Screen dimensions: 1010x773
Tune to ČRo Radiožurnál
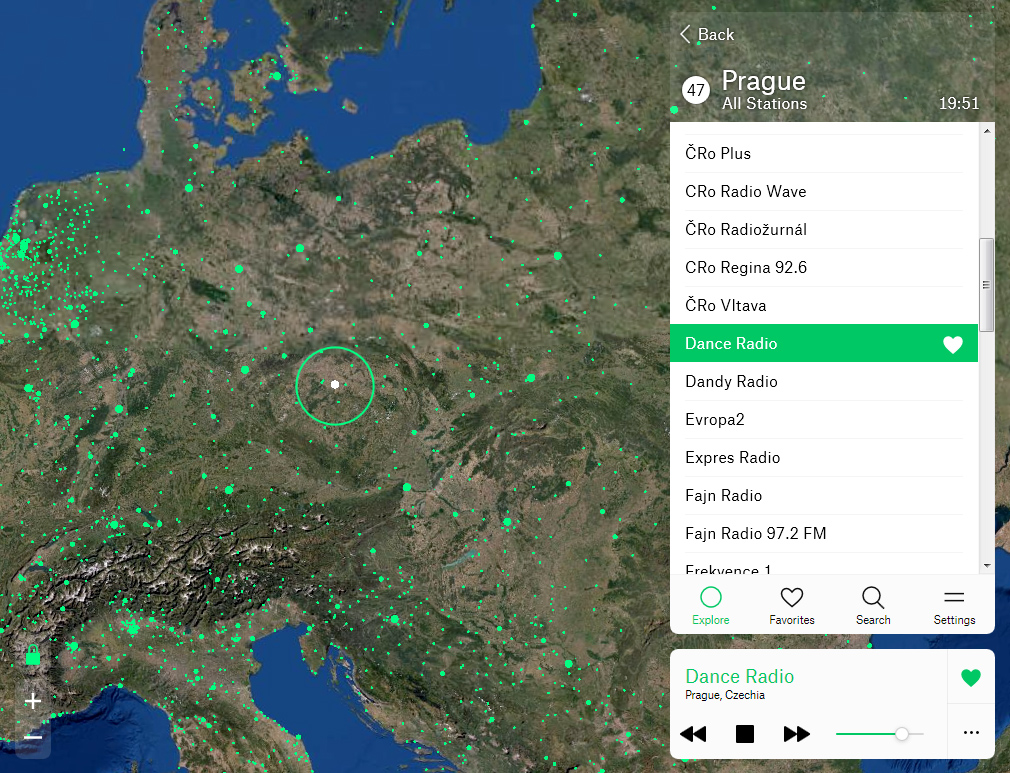coord(824,229)
